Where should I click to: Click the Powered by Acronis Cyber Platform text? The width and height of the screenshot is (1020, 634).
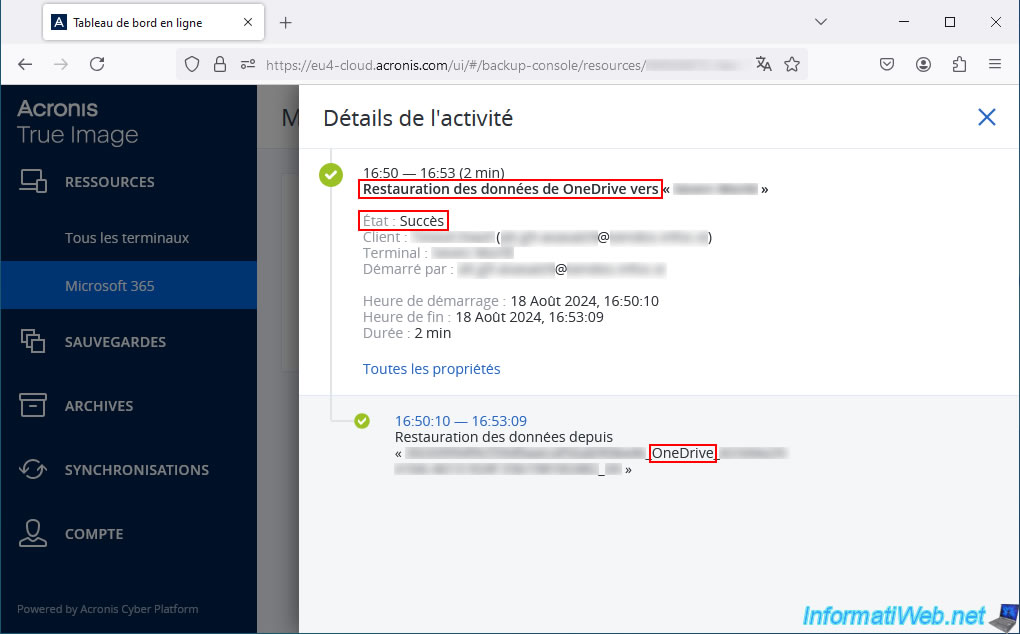tap(107, 609)
